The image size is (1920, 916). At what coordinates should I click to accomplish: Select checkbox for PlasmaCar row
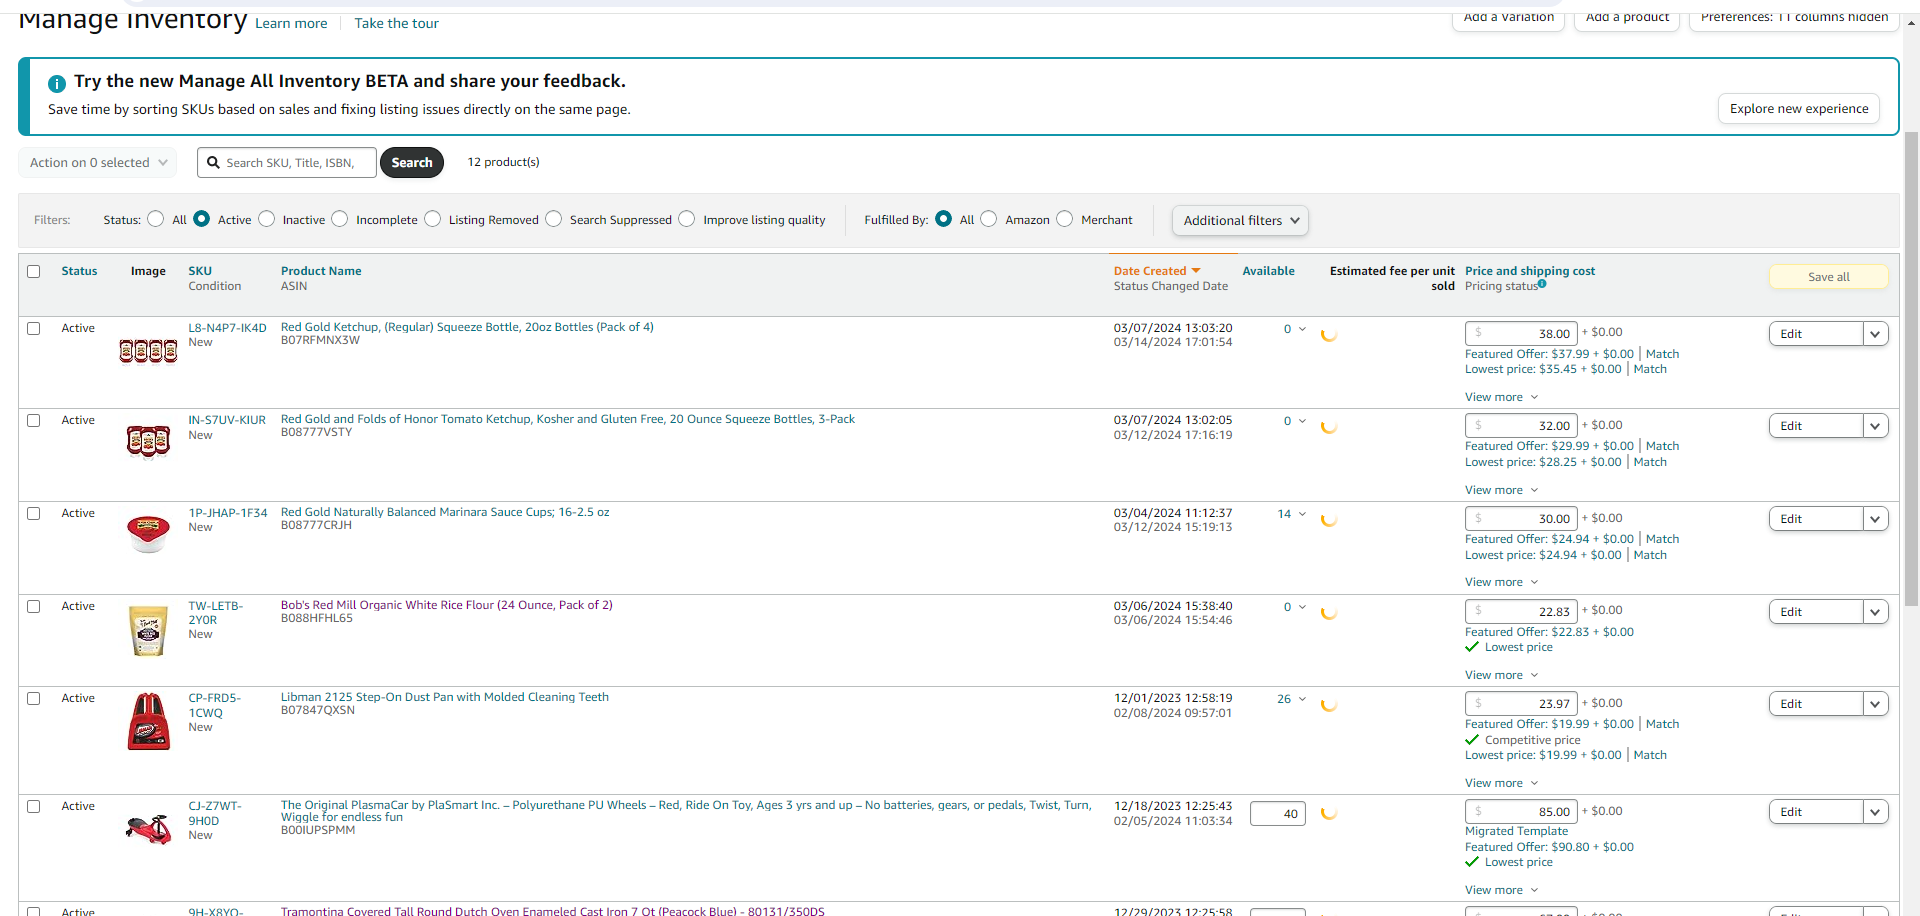34,806
